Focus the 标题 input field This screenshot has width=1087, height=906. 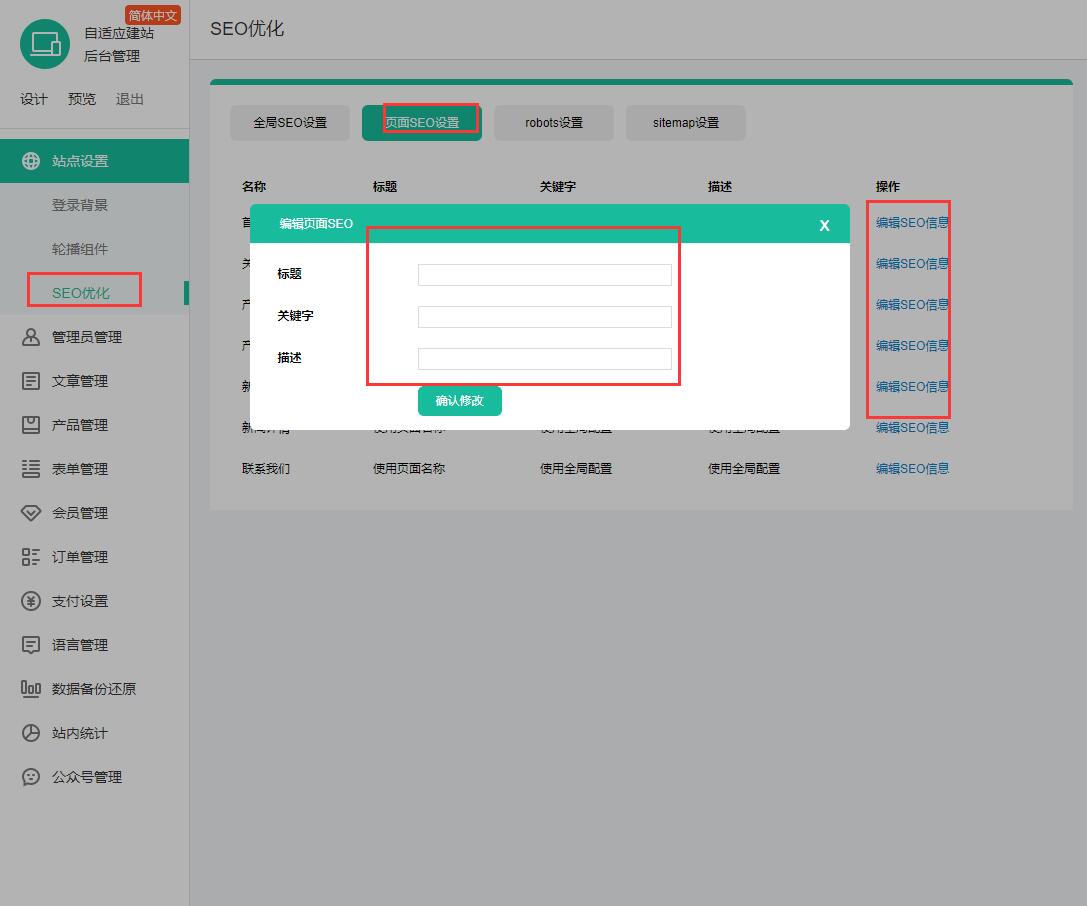click(x=544, y=275)
